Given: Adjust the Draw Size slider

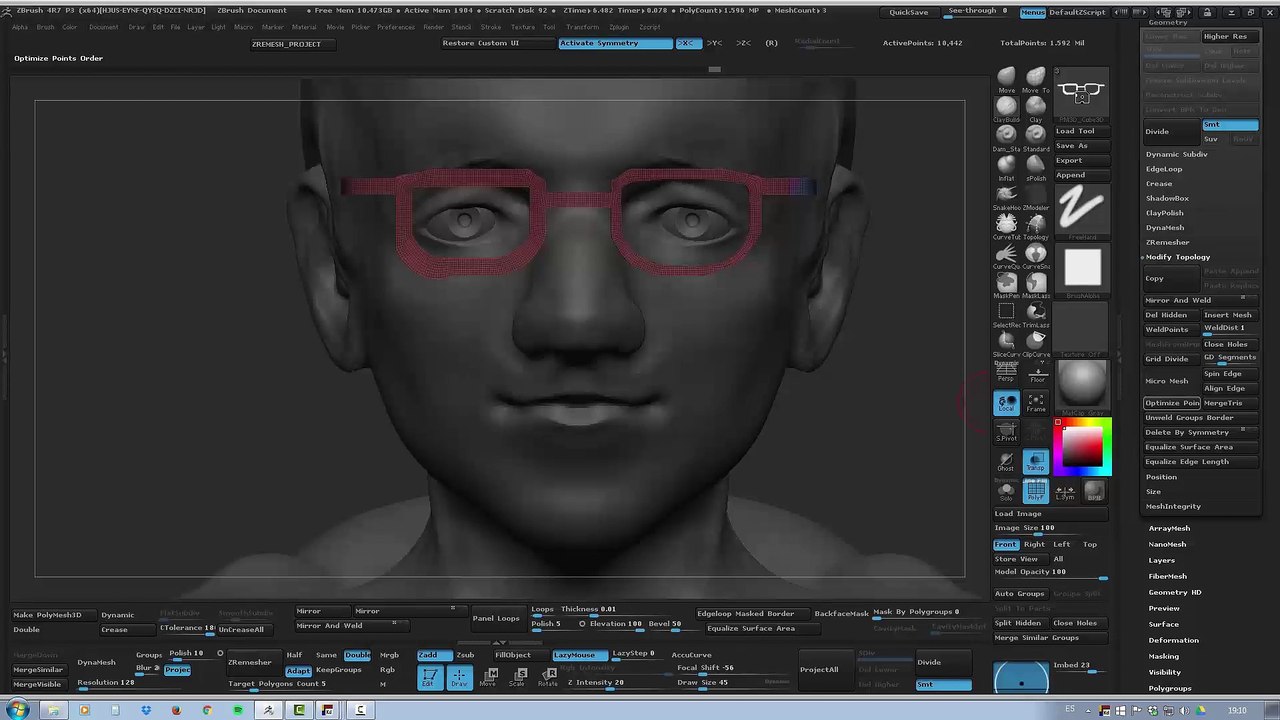Looking at the screenshot, I should tap(717, 683).
